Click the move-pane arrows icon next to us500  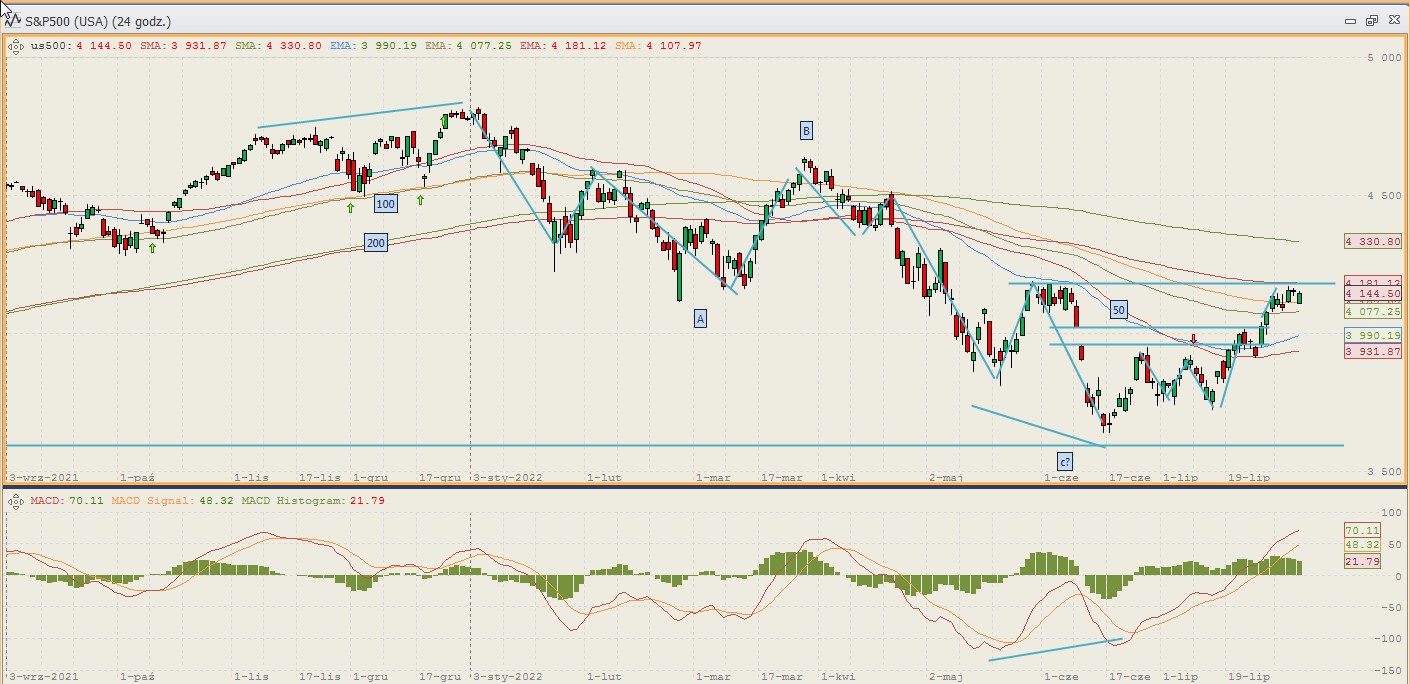click(17, 45)
